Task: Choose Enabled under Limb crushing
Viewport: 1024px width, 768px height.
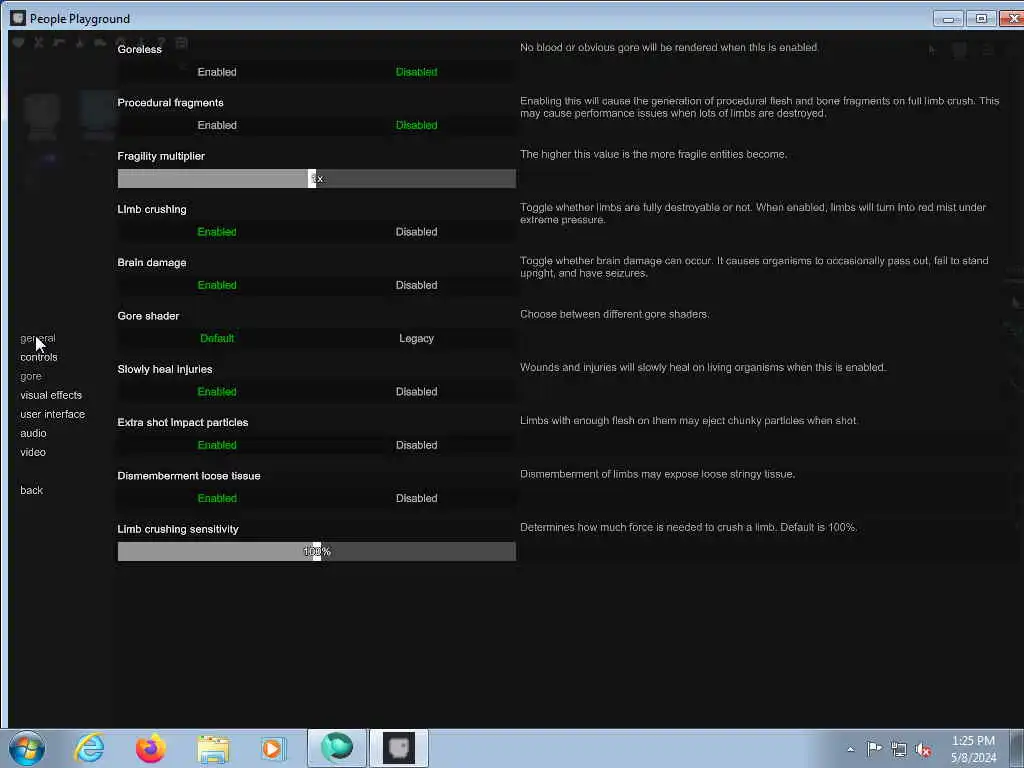Action: [217, 232]
